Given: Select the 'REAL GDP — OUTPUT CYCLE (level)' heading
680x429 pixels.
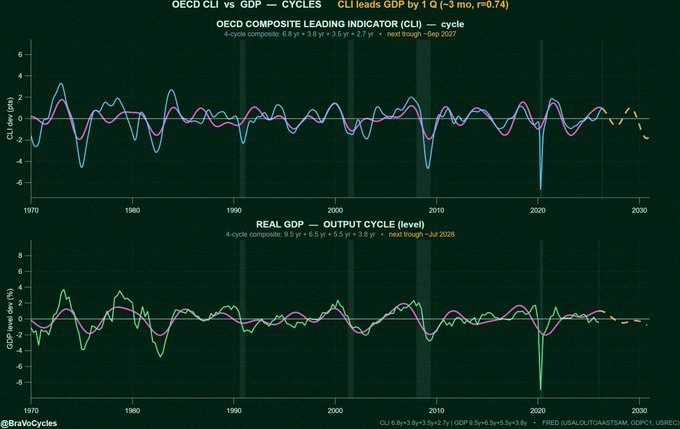Looking at the screenshot, I should [x=340, y=224].
